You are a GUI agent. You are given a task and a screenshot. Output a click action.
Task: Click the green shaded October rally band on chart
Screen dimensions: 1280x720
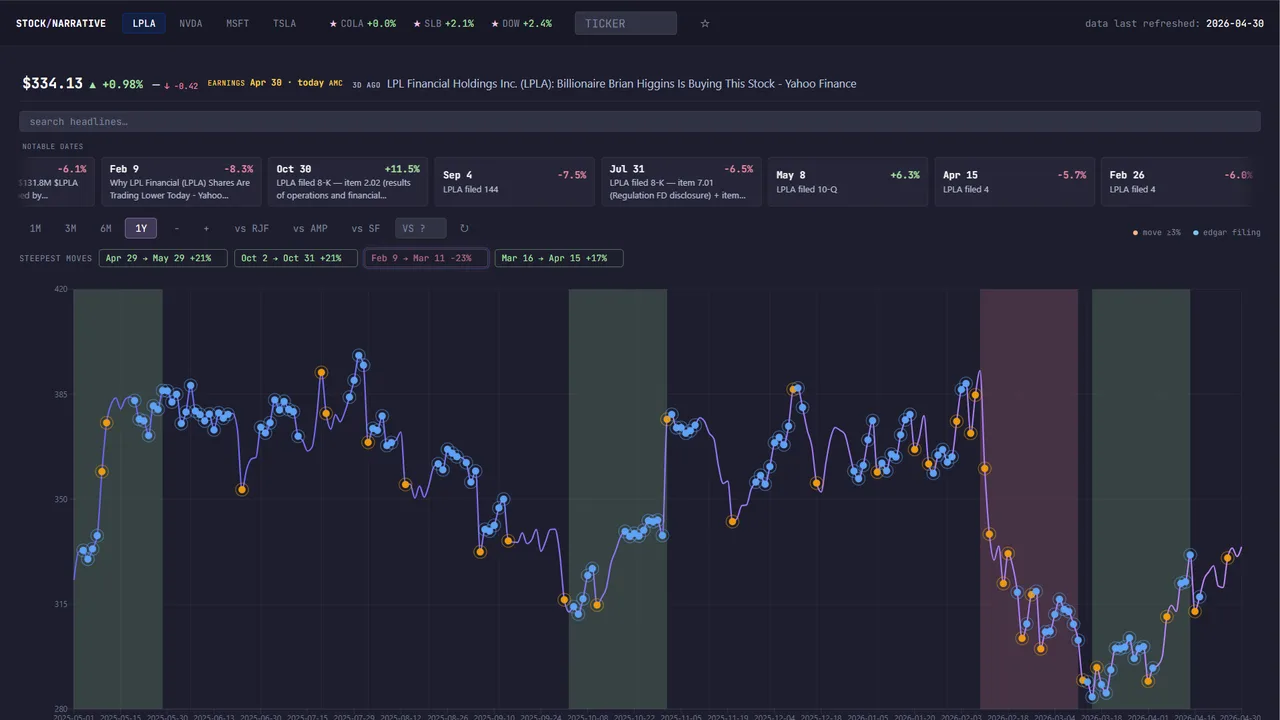(x=617, y=498)
